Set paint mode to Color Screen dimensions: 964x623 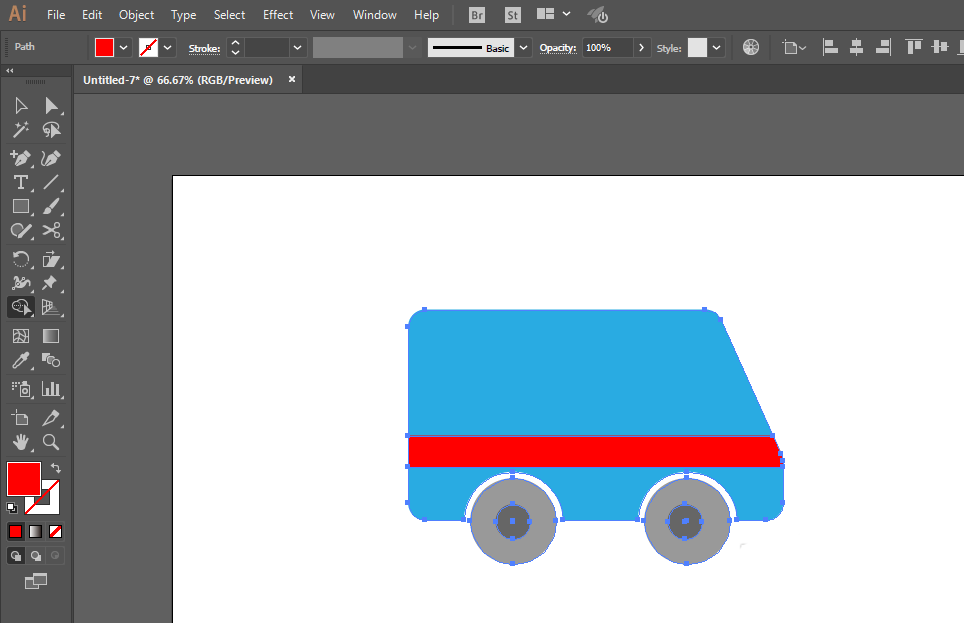pos(15,531)
